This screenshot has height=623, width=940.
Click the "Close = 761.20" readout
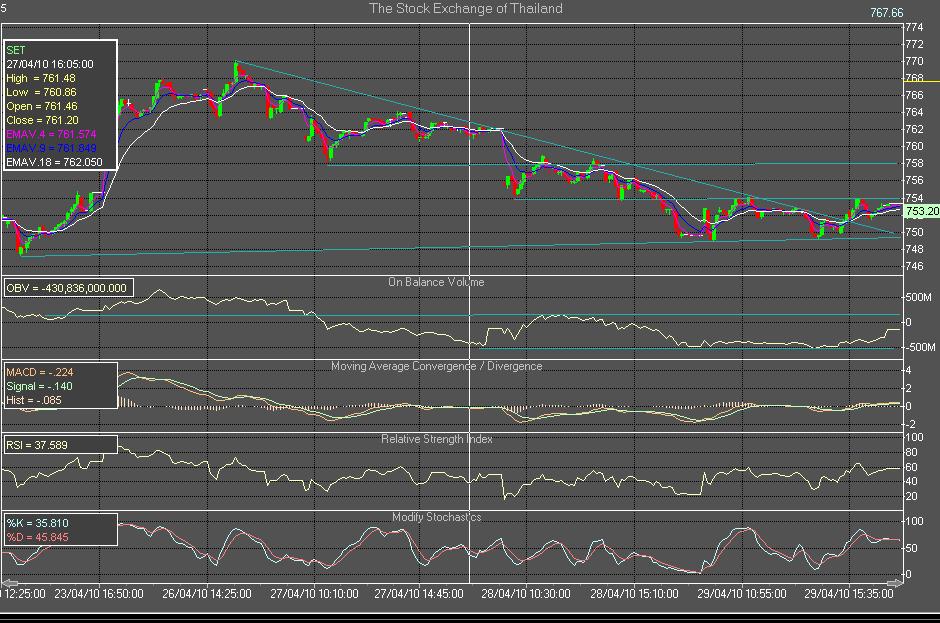click(x=42, y=120)
